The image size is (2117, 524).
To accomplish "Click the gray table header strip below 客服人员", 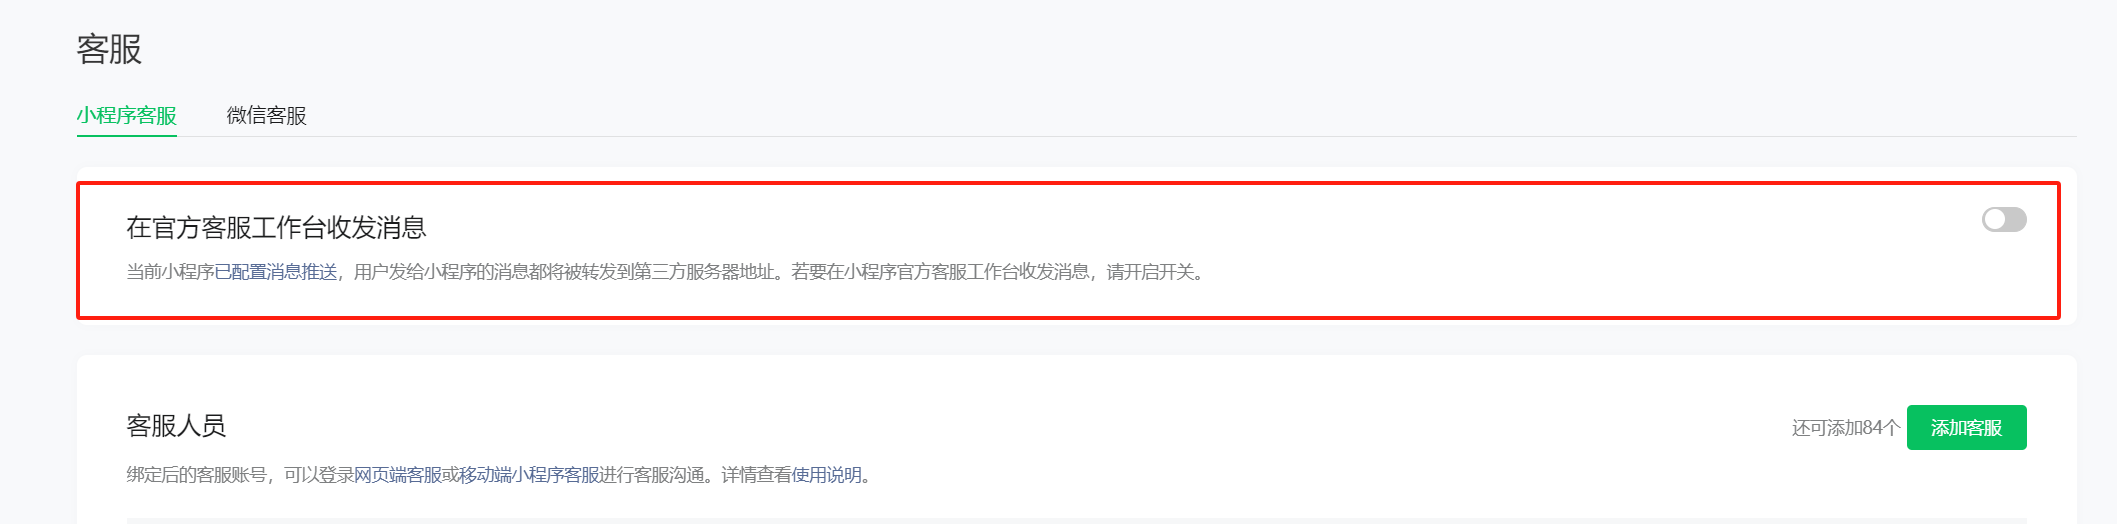I will pyautogui.click(x=1076, y=521).
